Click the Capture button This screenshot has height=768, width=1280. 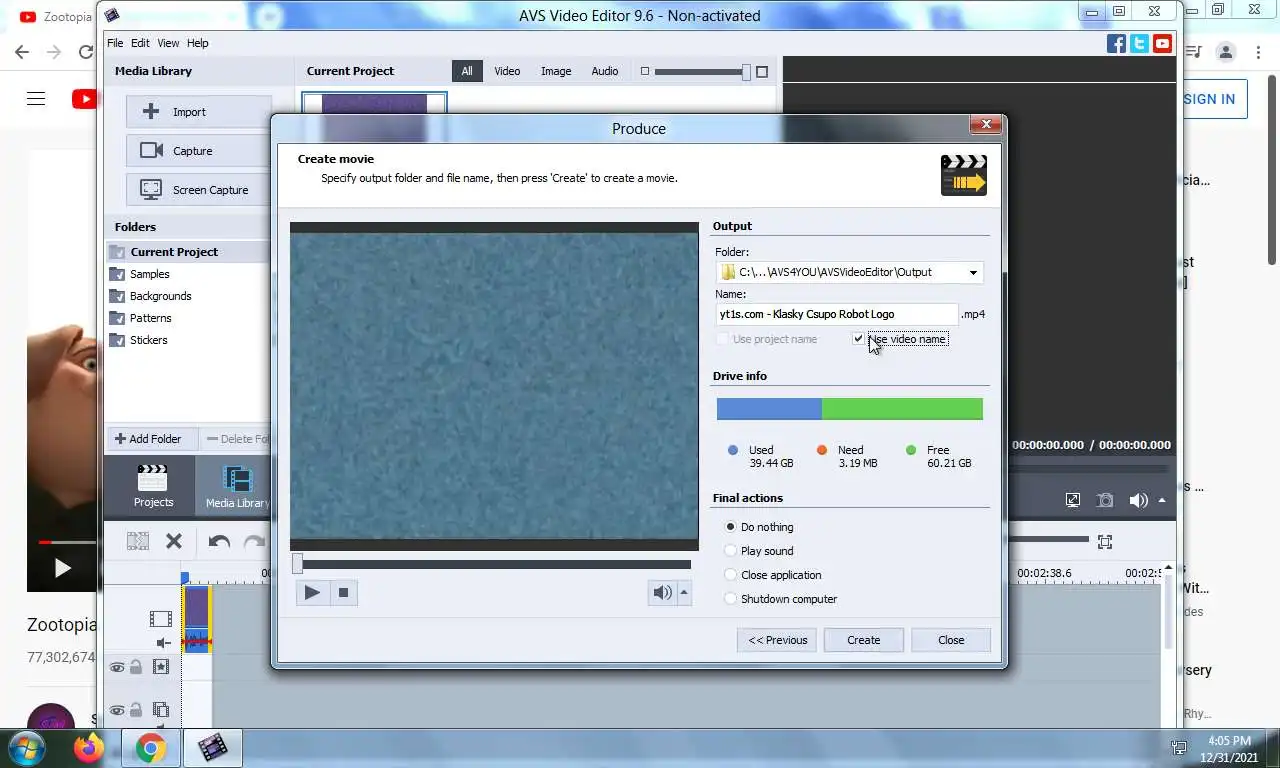pos(199,151)
